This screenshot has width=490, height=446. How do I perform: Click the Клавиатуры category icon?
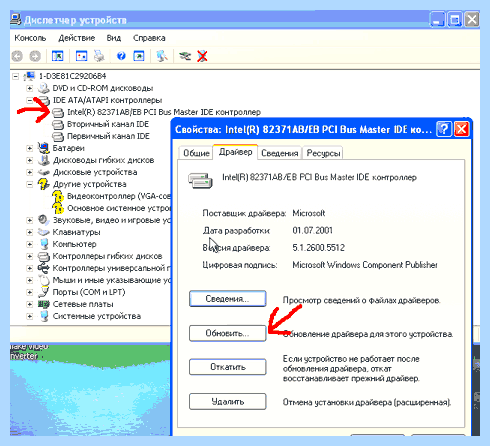pos(44,232)
